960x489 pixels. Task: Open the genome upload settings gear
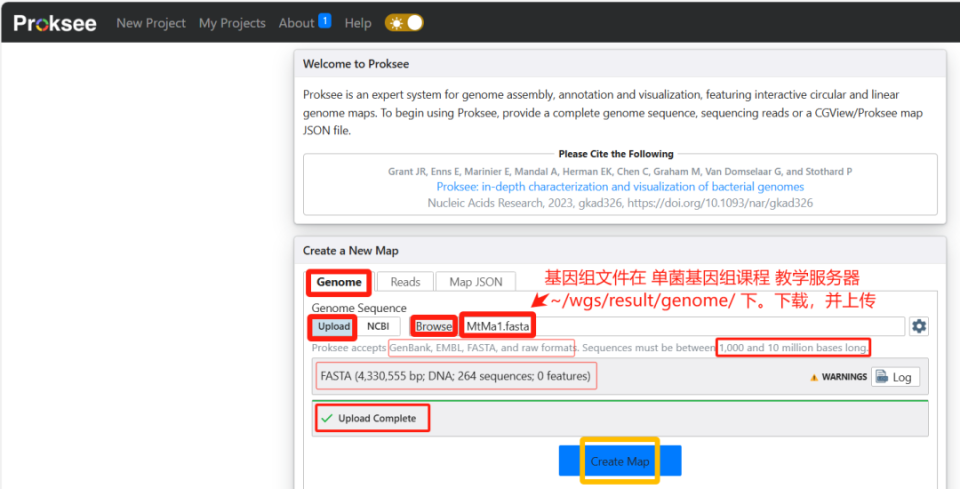(x=919, y=326)
